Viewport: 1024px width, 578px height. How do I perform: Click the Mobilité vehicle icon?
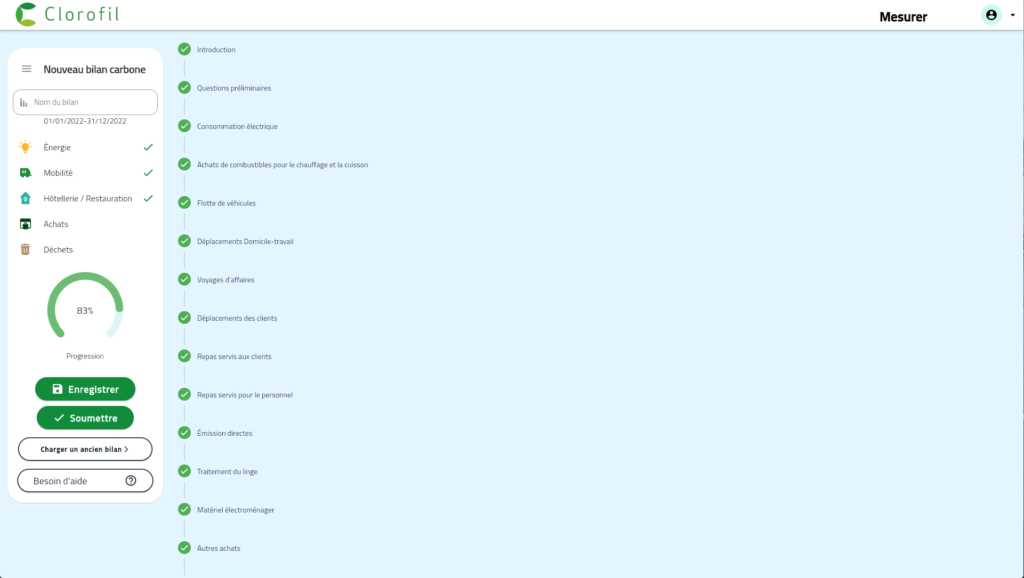pos(25,173)
